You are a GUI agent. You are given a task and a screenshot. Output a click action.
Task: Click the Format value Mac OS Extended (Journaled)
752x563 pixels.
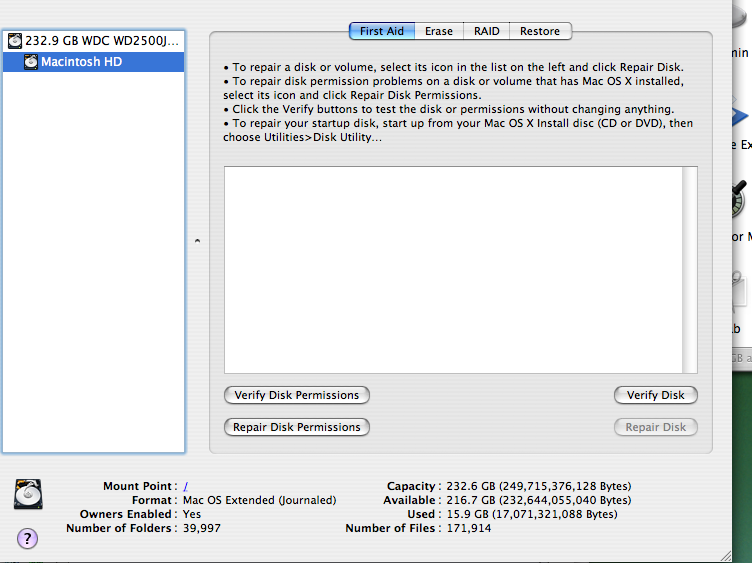pos(259,500)
